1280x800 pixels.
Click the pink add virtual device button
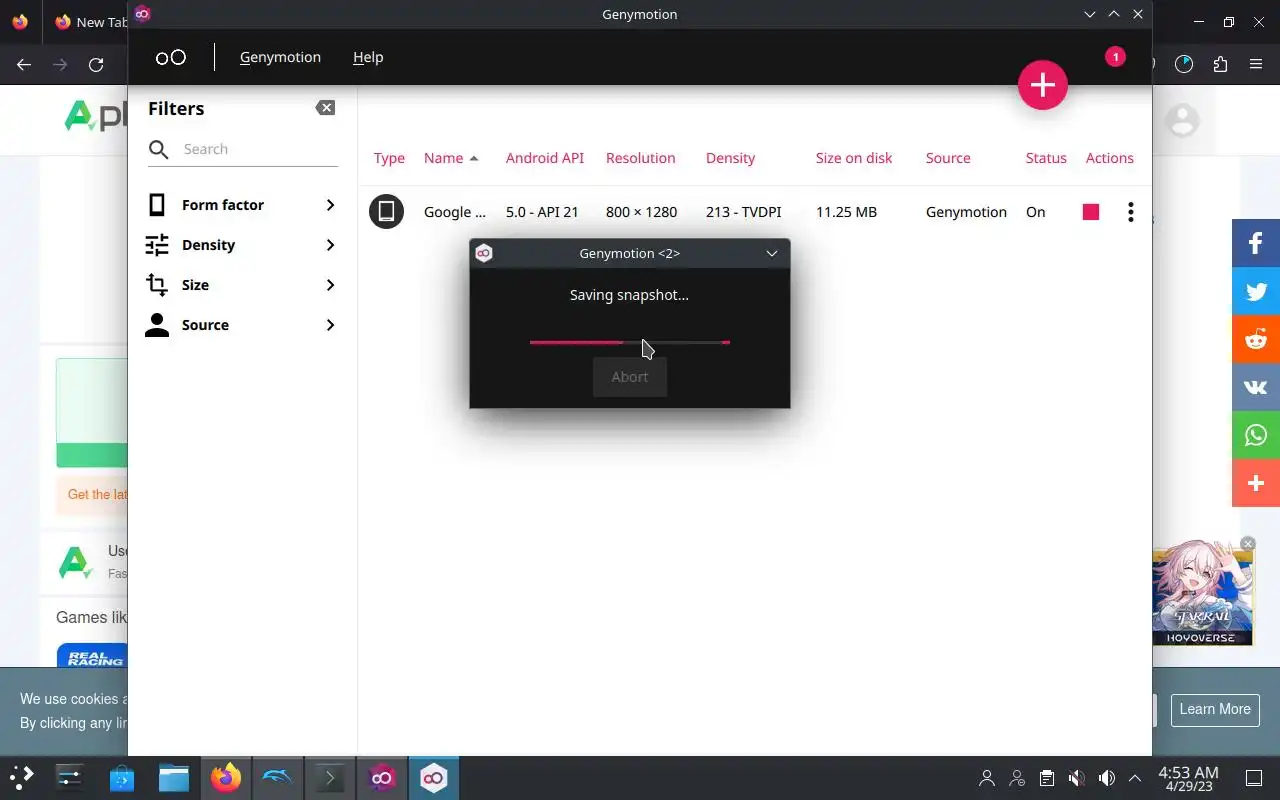[1043, 85]
